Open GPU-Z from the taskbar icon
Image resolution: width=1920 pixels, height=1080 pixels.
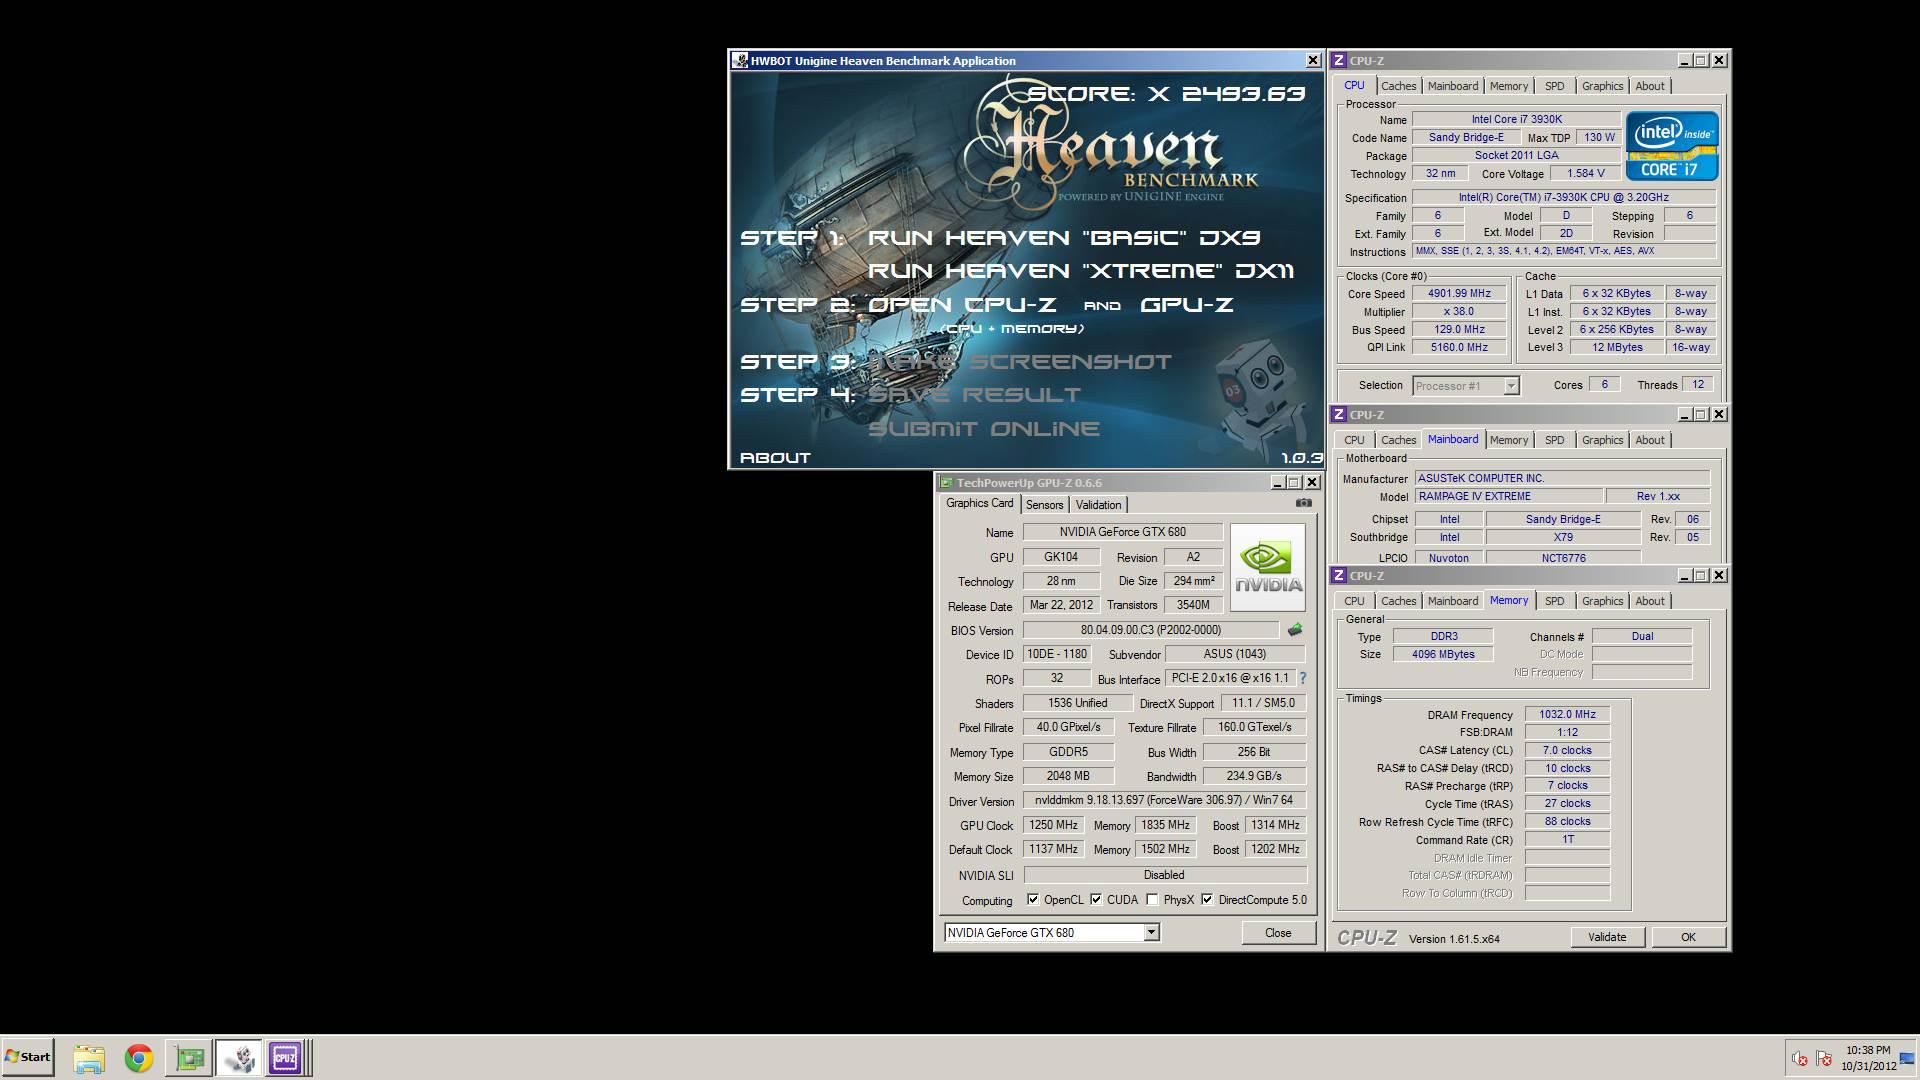click(189, 1058)
